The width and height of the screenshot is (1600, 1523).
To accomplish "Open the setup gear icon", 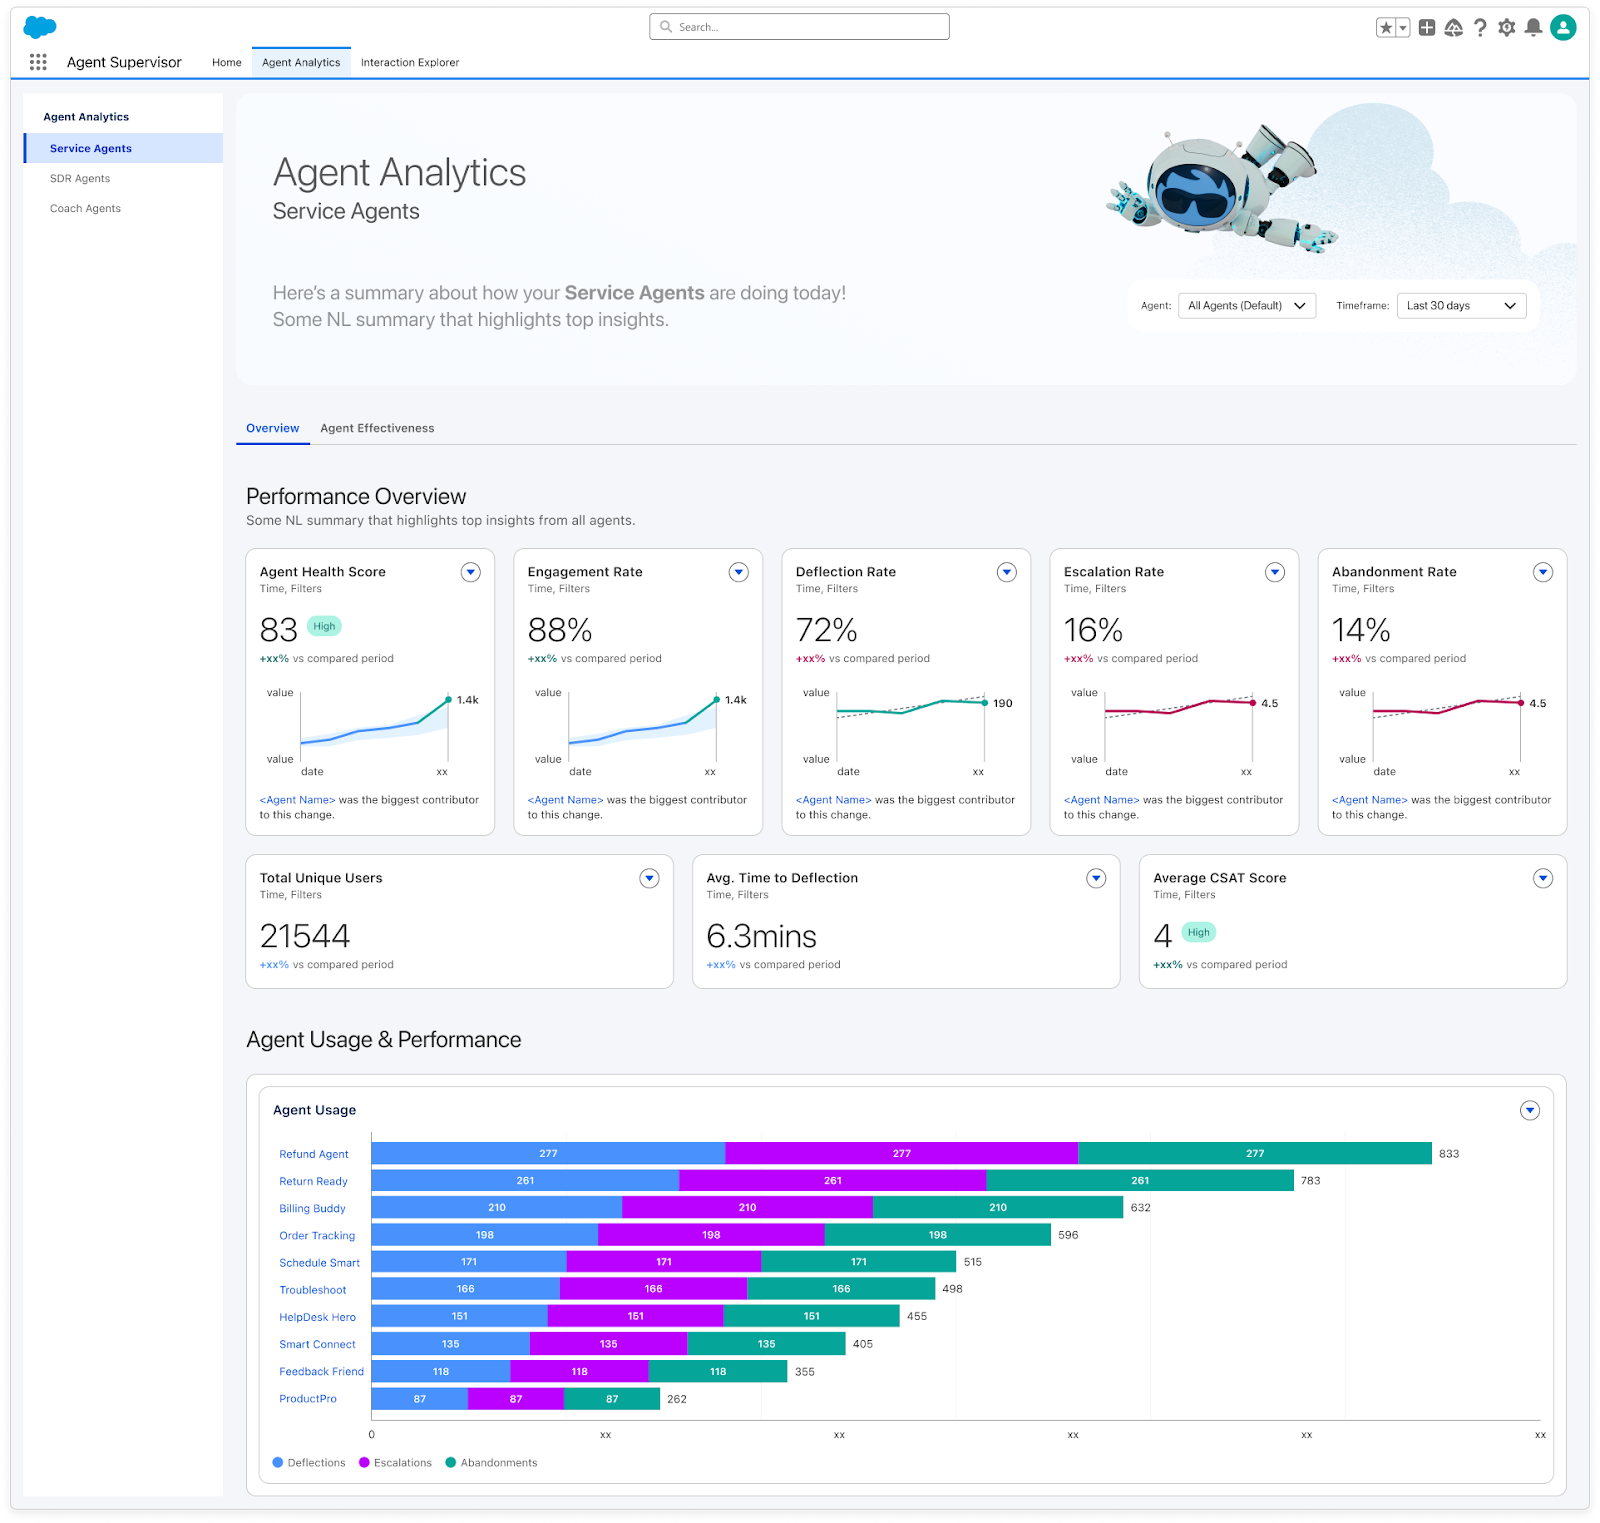I will tap(1507, 28).
